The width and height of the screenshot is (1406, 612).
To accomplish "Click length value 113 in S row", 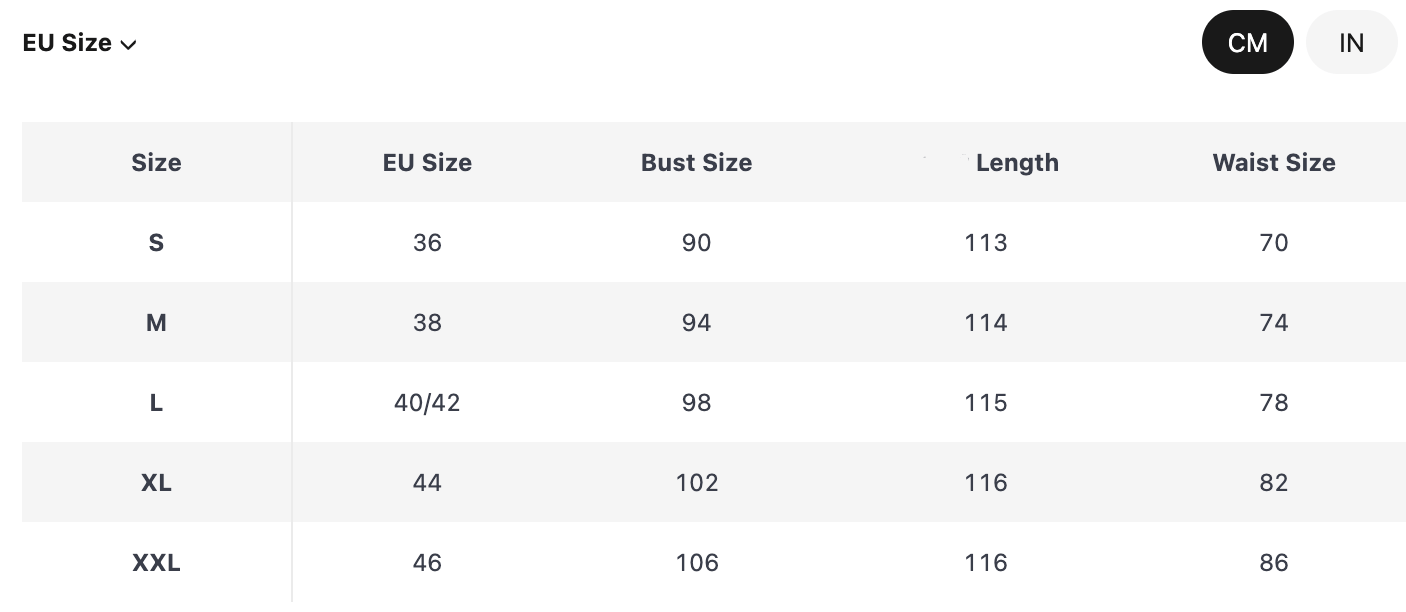I will 986,242.
